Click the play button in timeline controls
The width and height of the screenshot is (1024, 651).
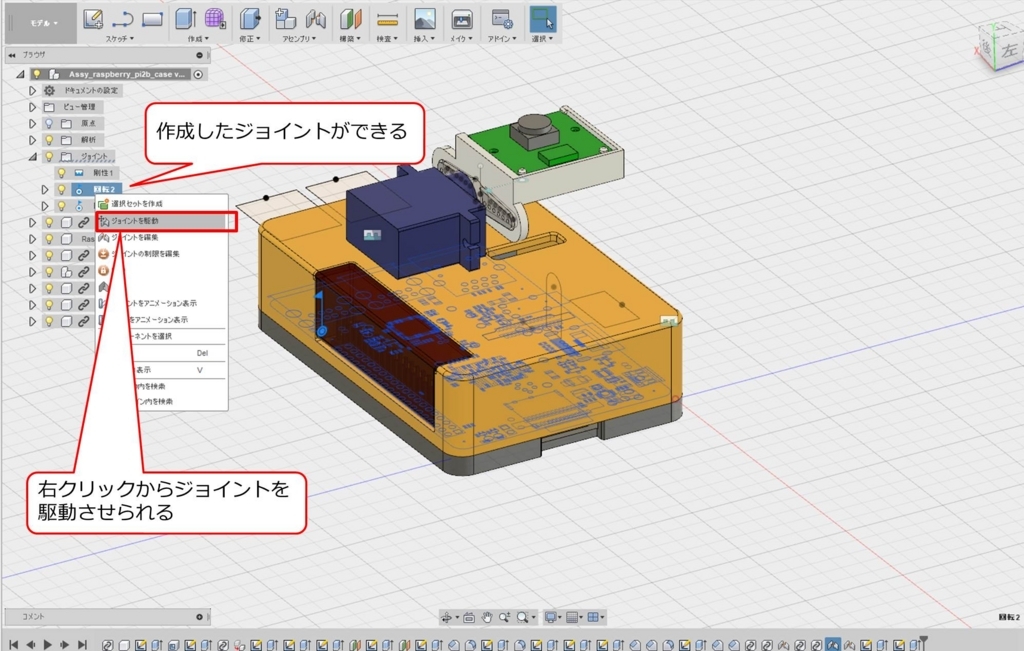tap(48, 644)
